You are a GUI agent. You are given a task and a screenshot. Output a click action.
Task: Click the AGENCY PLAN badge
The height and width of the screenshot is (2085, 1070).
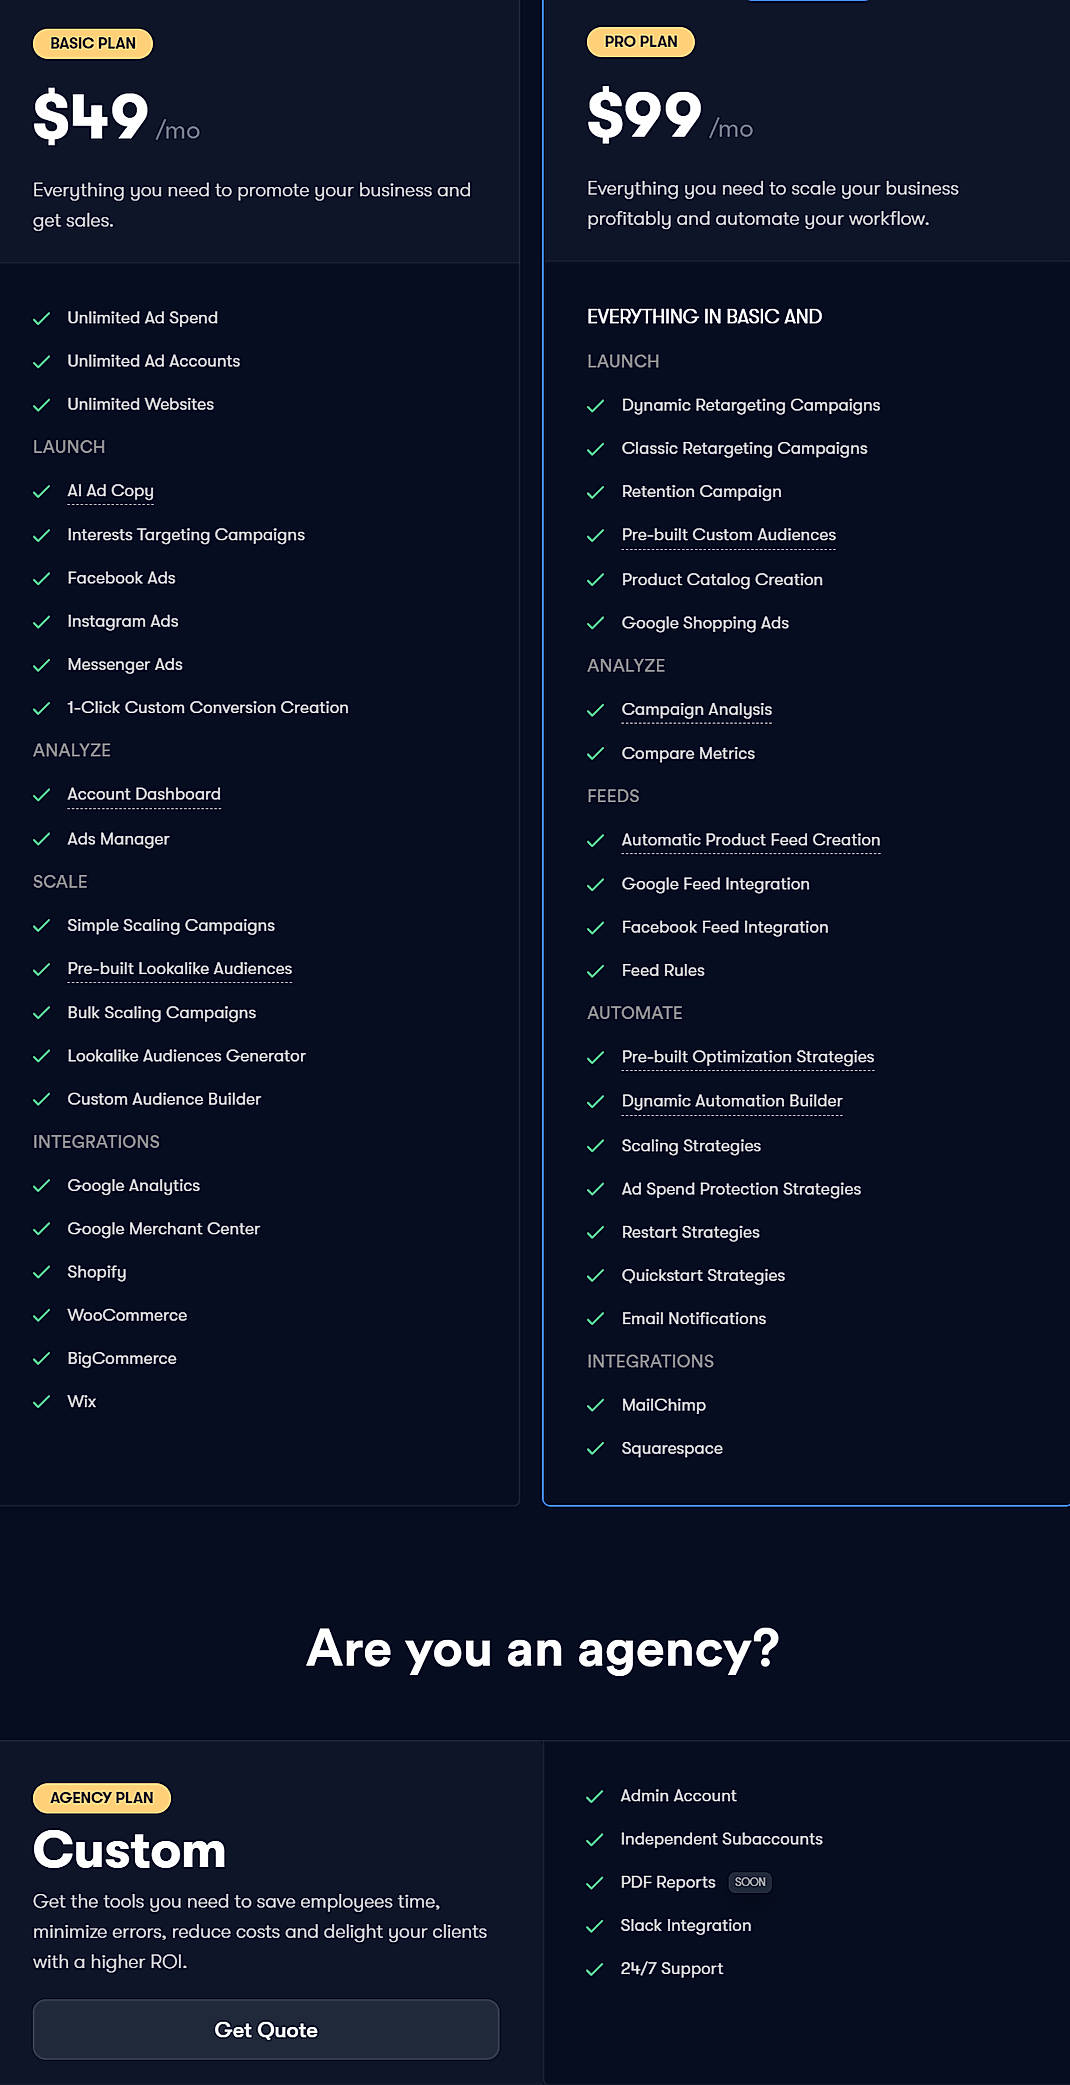102,1797
